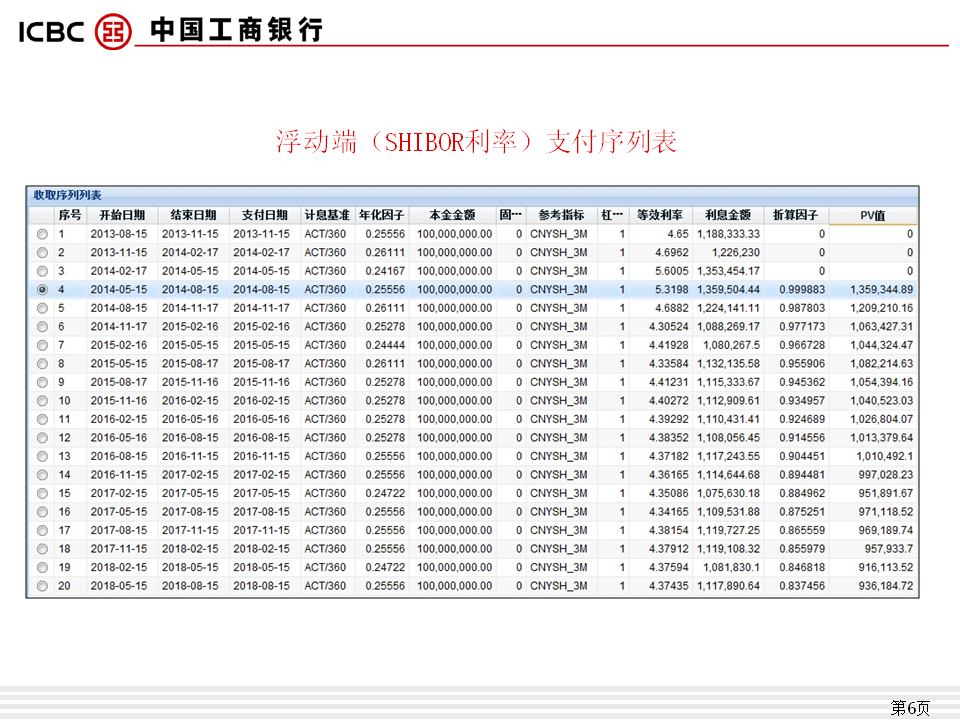The width and height of the screenshot is (960, 720).
Task: Sort by the 本金金额 column header
Action: [452, 215]
